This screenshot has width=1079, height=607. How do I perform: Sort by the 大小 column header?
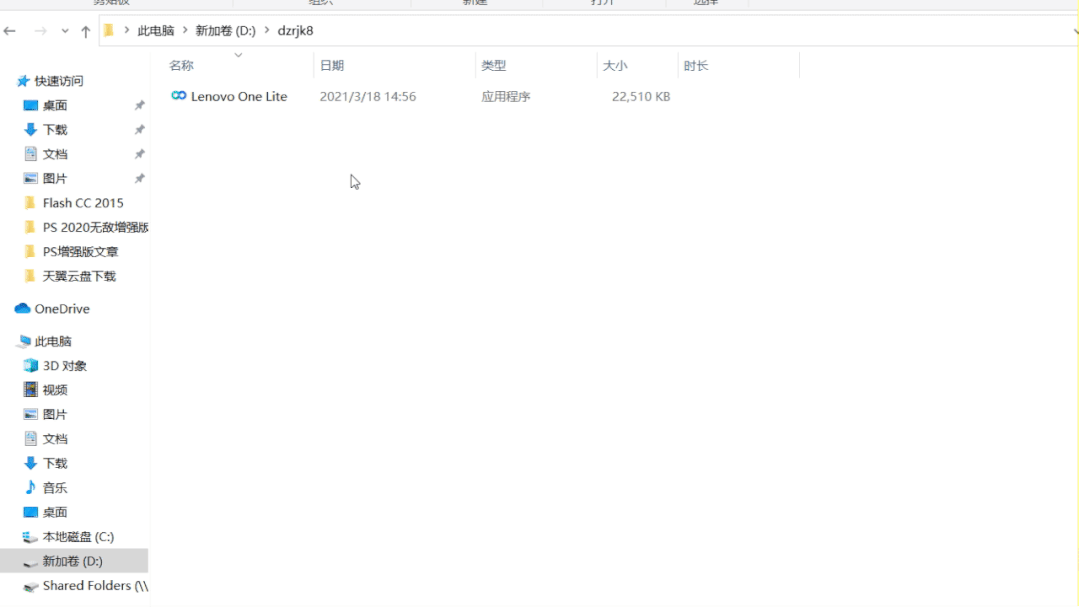(x=615, y=65)
